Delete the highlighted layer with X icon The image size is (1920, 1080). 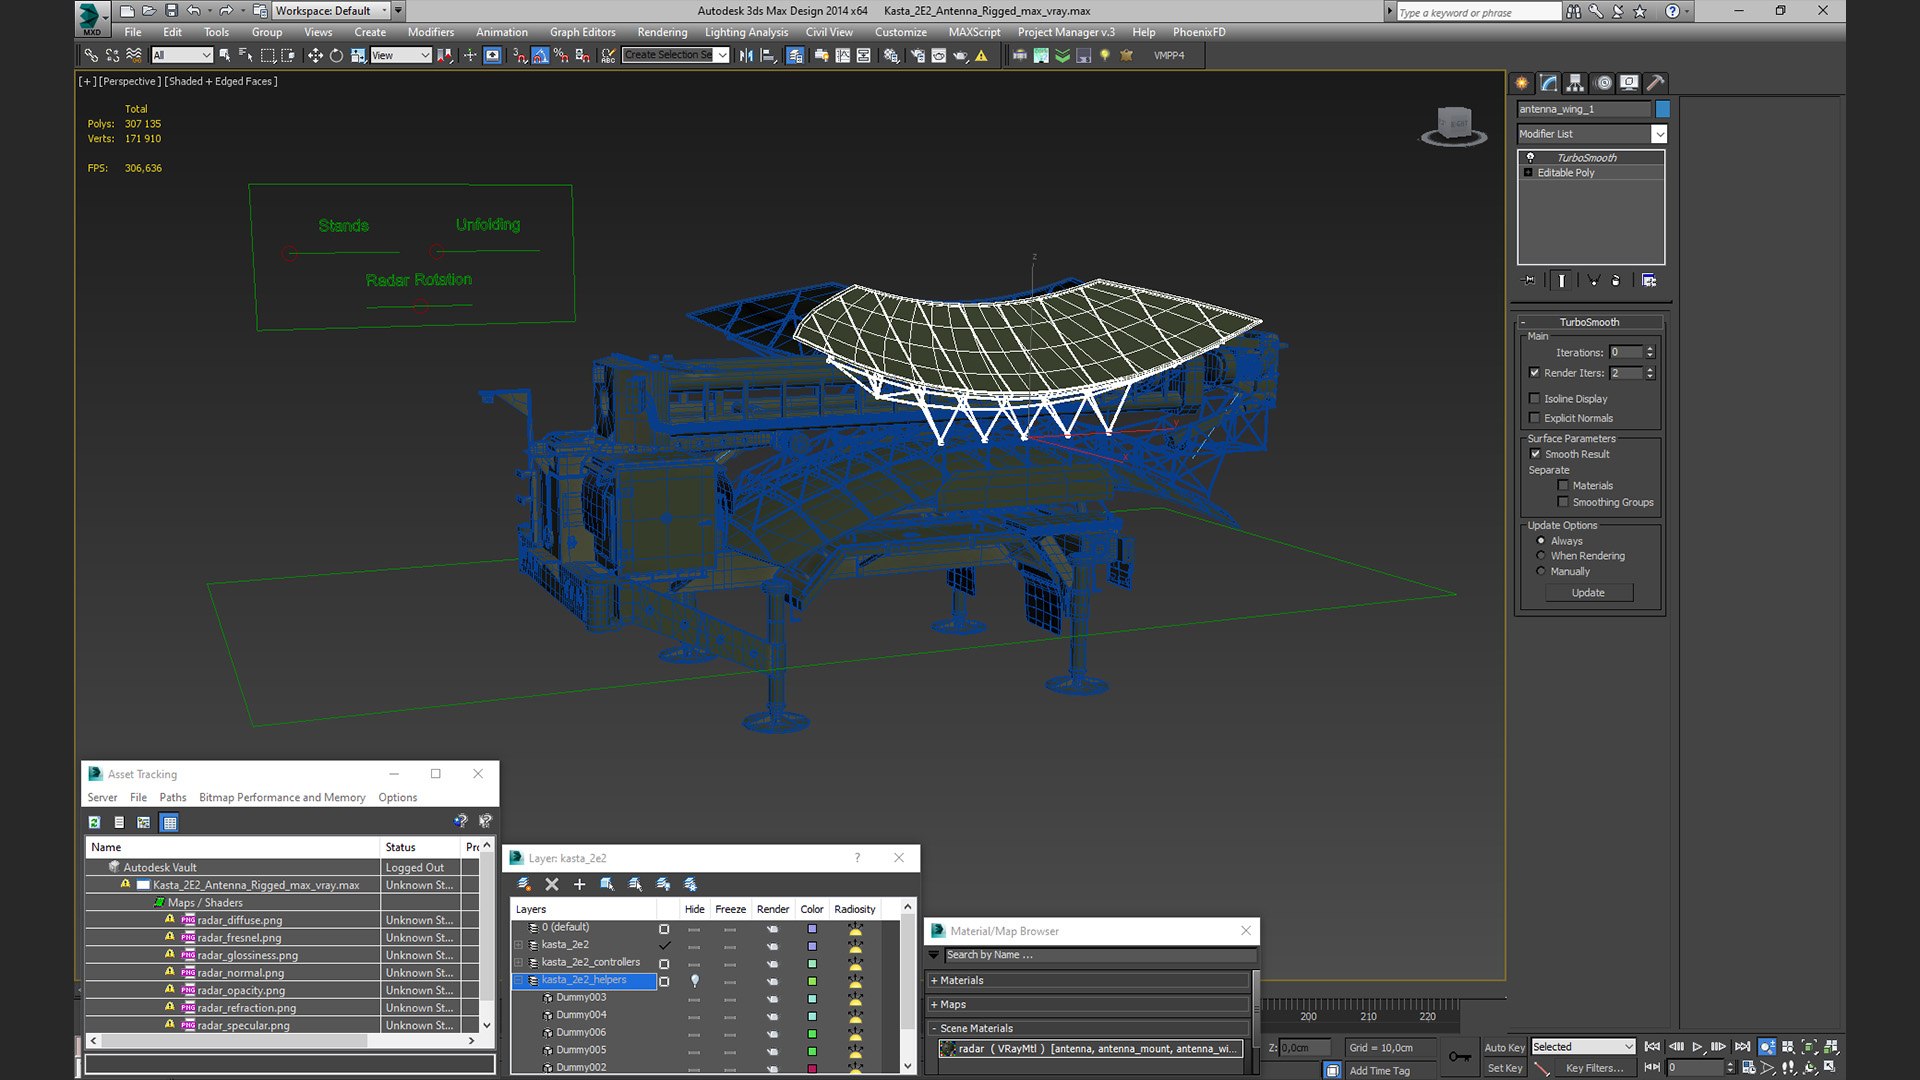pos(552,884)
